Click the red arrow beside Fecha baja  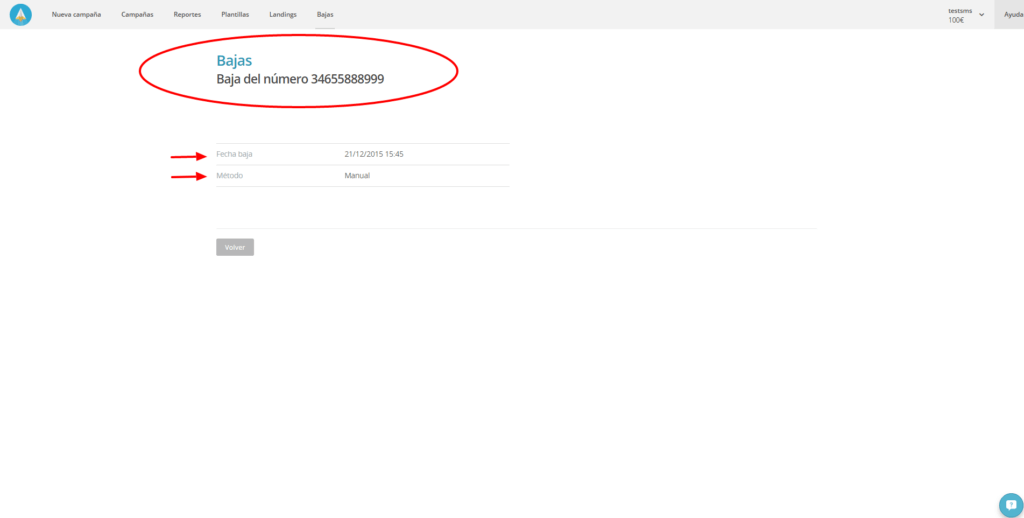[x=189, y=156]
